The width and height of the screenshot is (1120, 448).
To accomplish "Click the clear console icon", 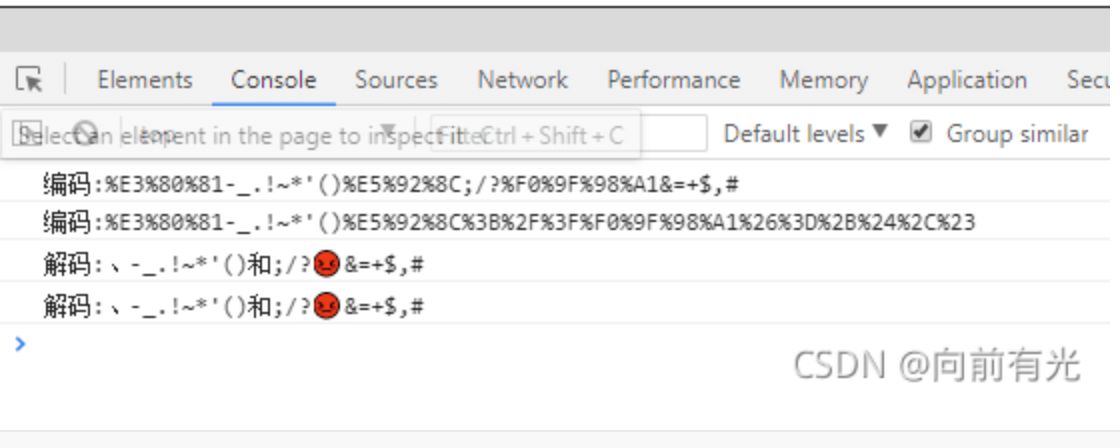I will click(86, 133).
